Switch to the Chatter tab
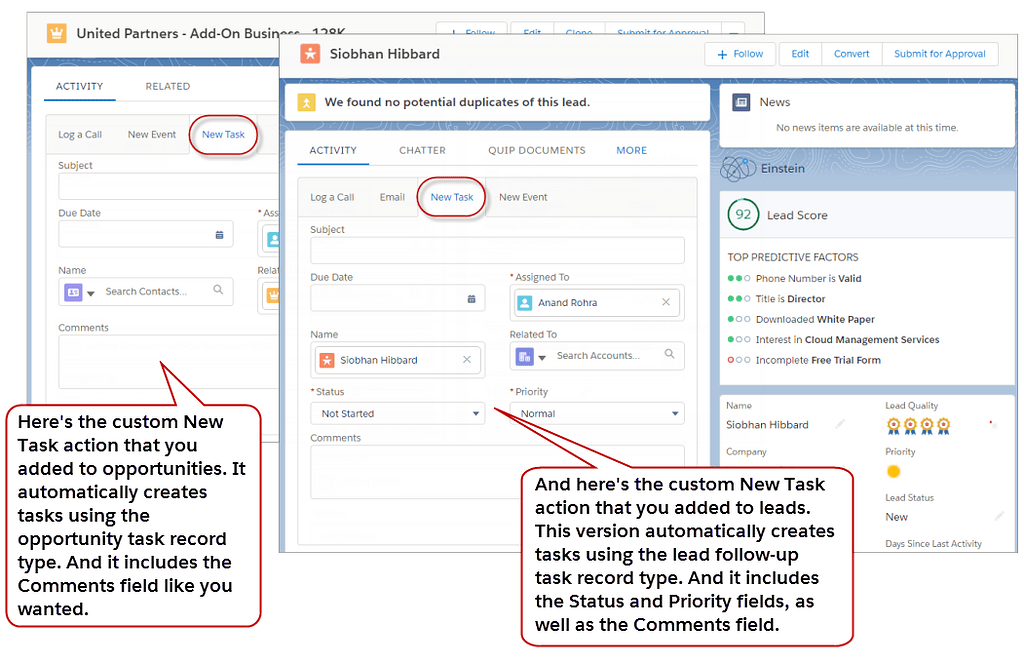1024x663 pixels. click(x=422, y=150)
